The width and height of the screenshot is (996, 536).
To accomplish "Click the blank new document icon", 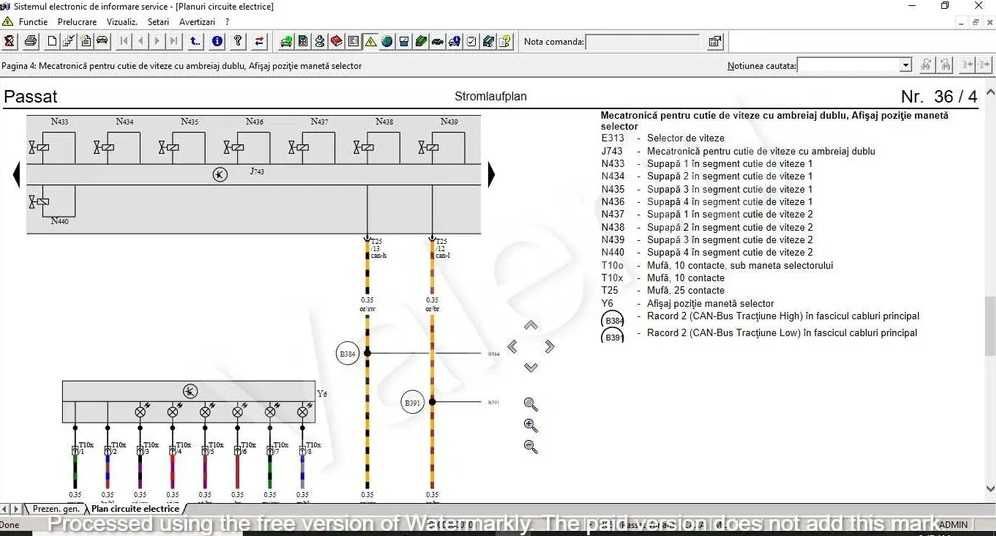I will 52,41.
